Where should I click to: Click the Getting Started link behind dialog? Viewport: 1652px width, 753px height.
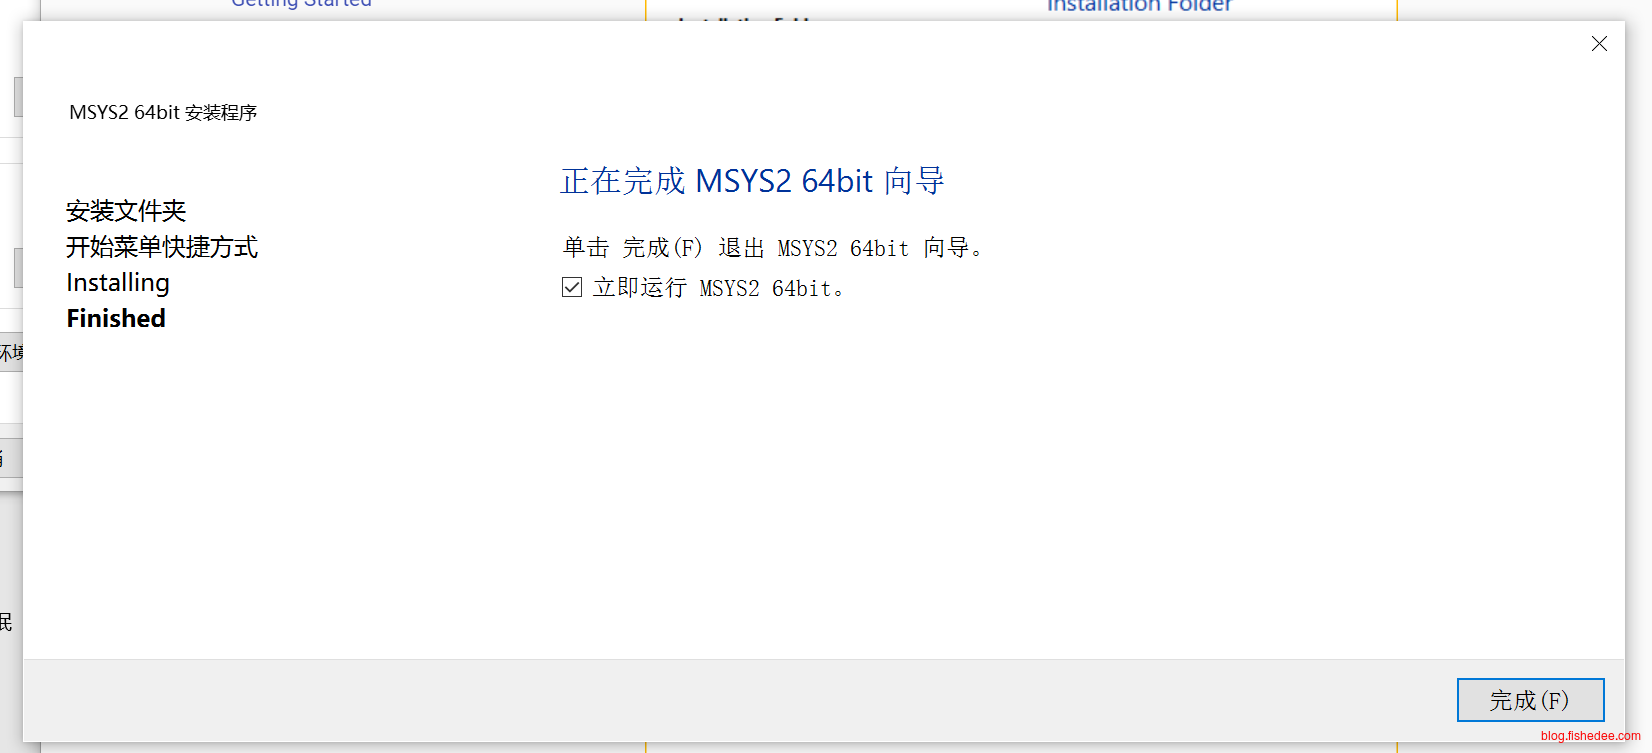(x=301, y=5)
